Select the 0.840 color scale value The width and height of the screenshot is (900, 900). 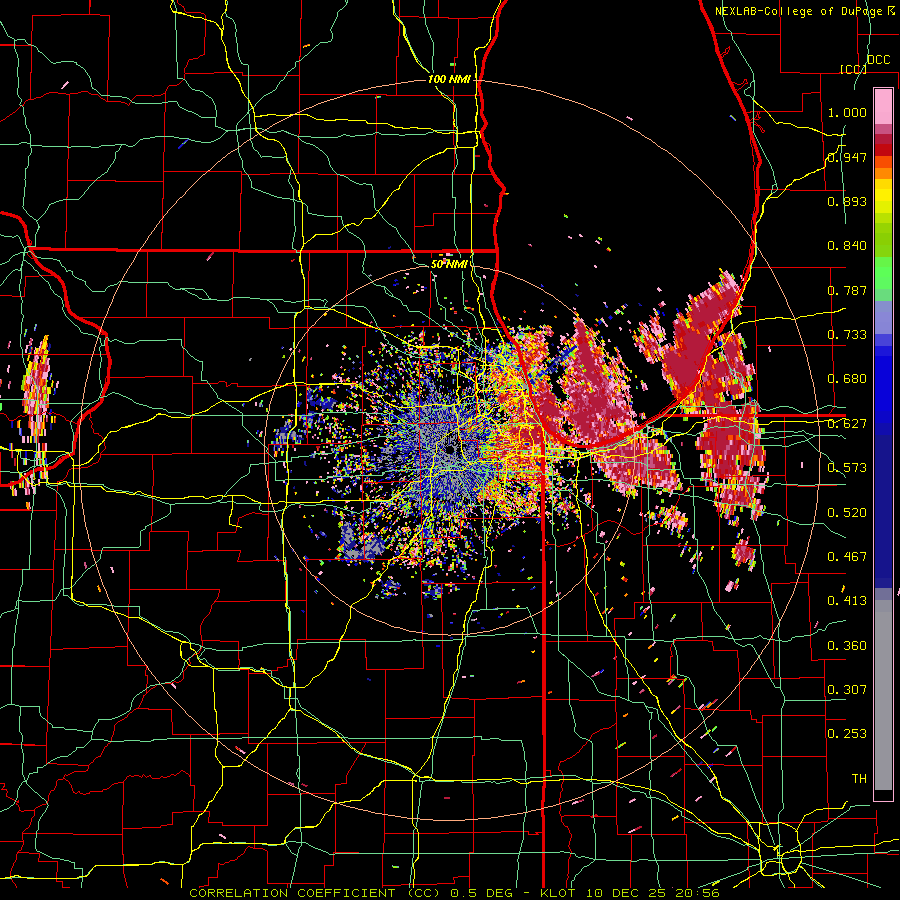click(x=847, y=246)
